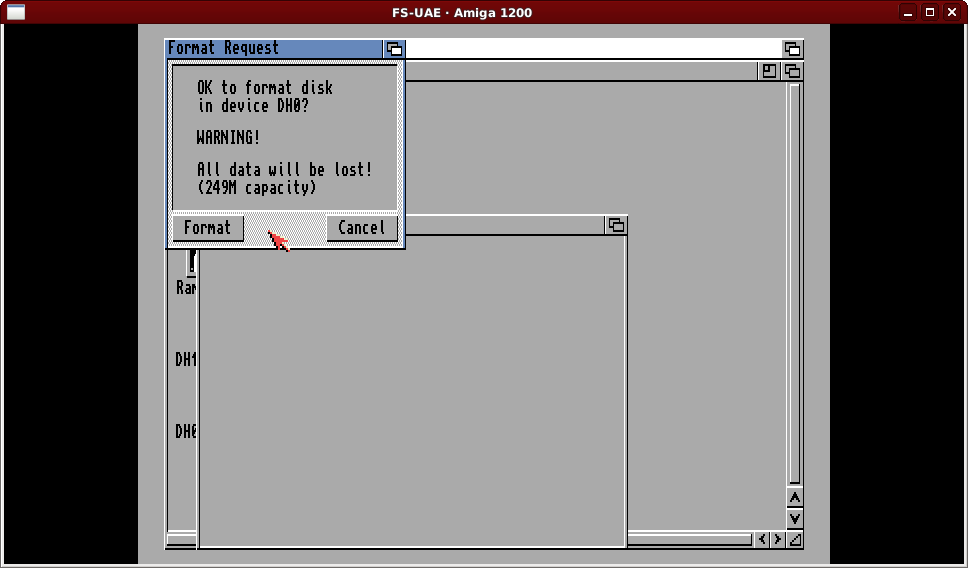Click depth gadget of the inner front window
This screenshot has height=568, width=968.
pyautogui.click(x=616, y=225)
